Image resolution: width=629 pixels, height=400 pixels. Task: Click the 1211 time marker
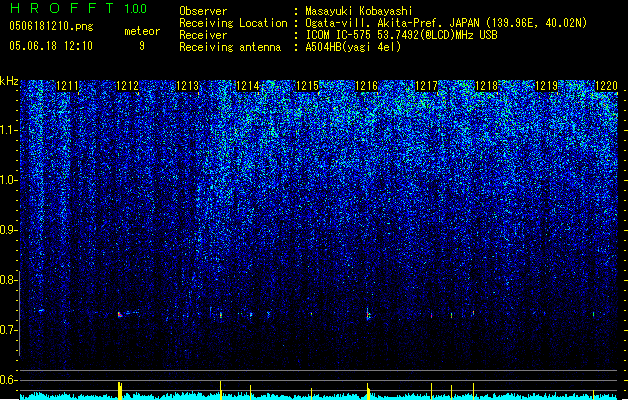pyautogui.click(x=68, y=86)
